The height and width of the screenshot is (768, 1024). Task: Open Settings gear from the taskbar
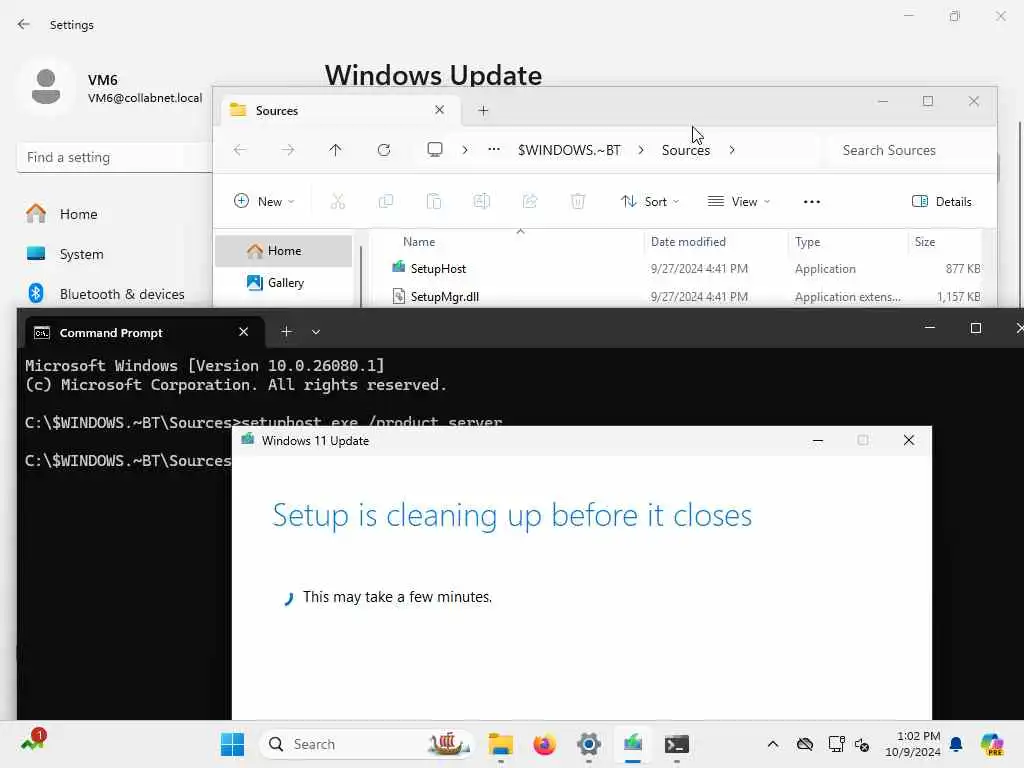pos(588,744)
